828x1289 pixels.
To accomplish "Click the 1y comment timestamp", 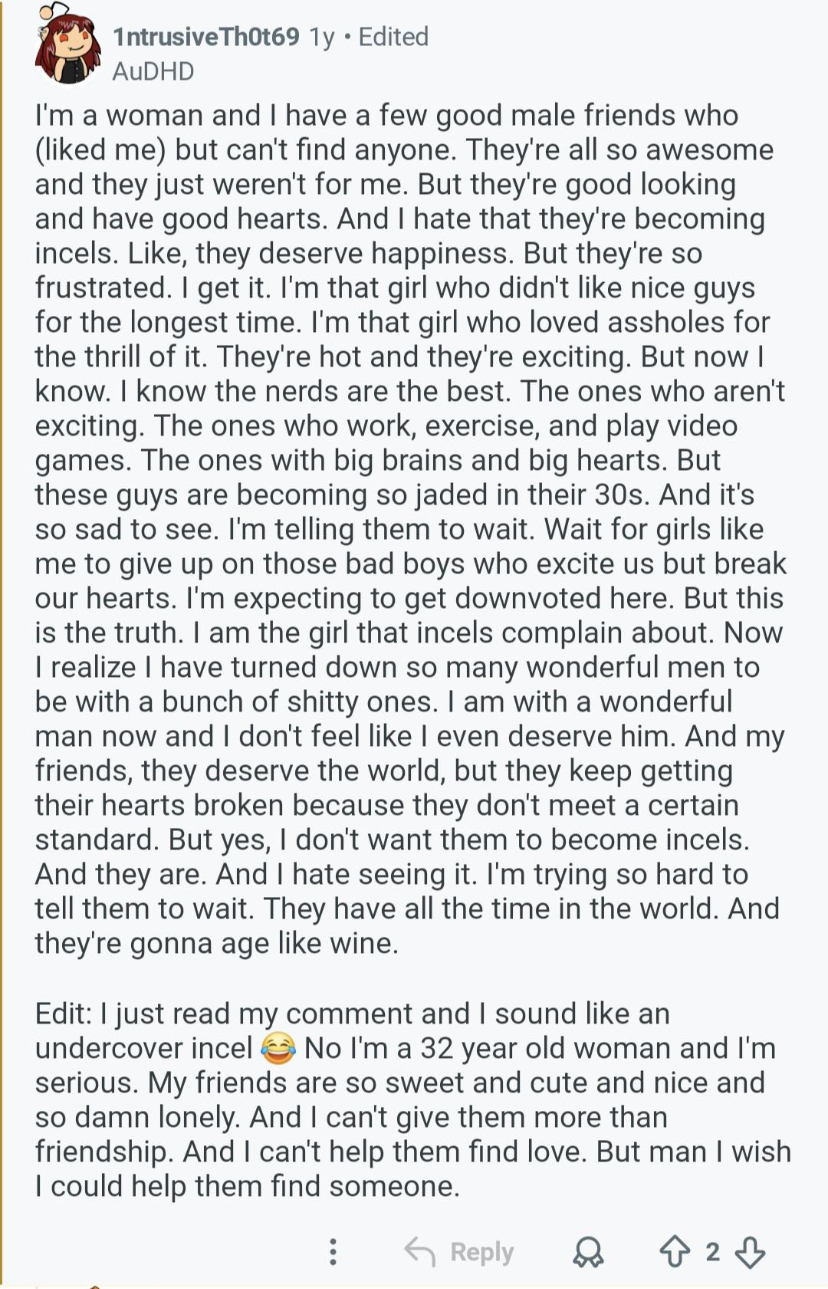I will pos(321,37).
